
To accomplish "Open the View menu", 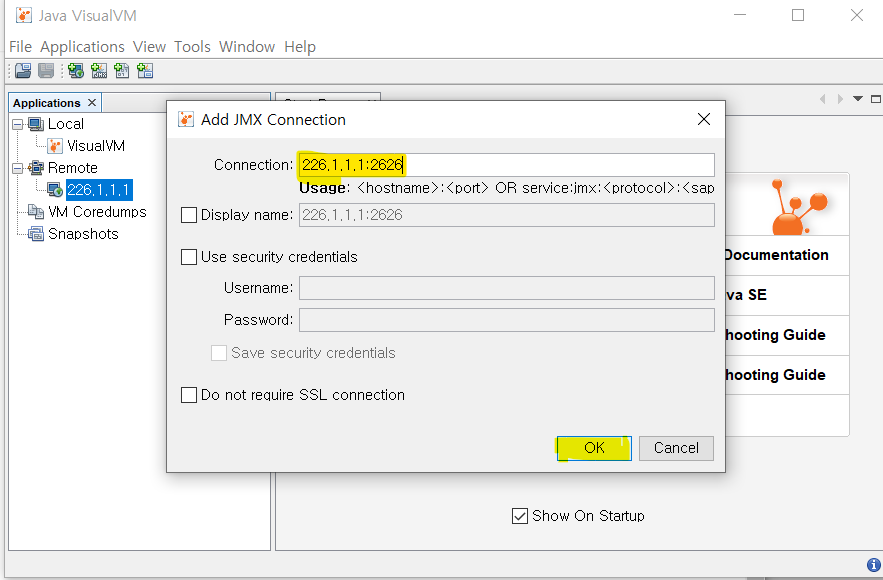I will 149,47.
